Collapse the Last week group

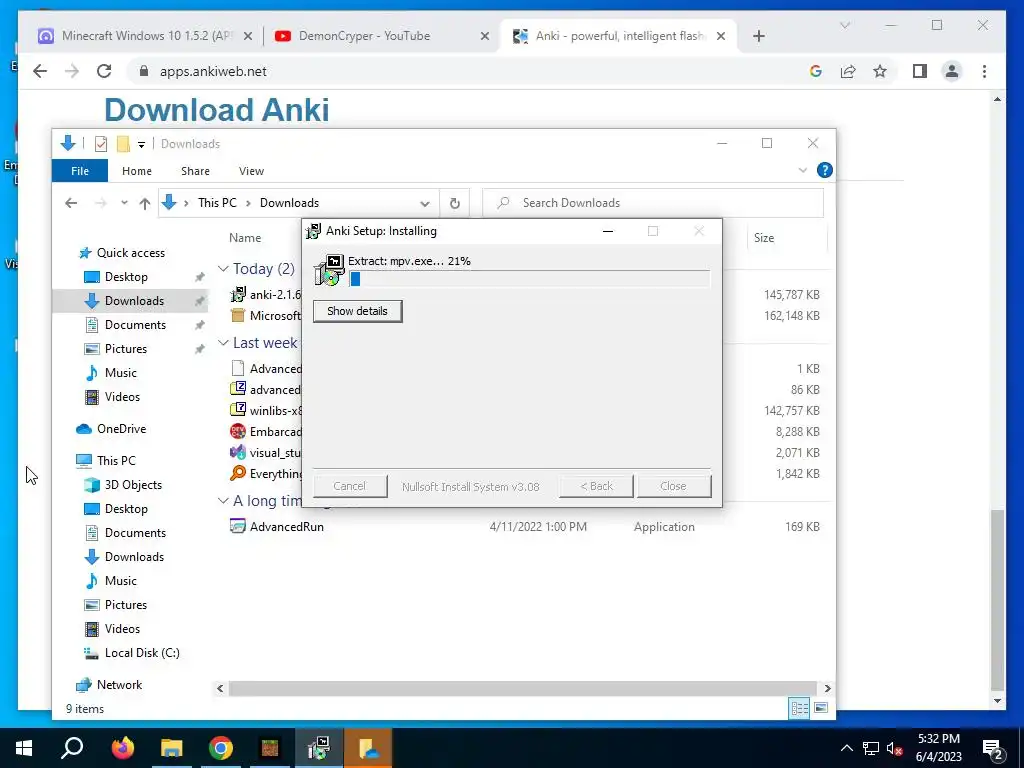[223, 343]
